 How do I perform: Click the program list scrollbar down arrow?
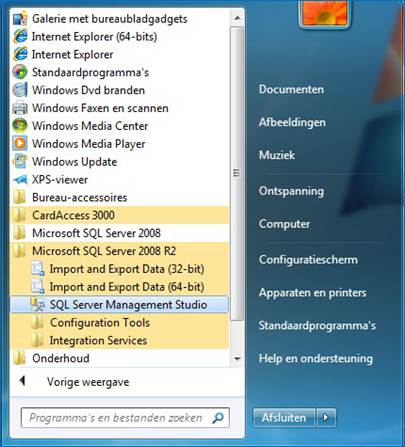pyautogui.click(x=237, y=359)
